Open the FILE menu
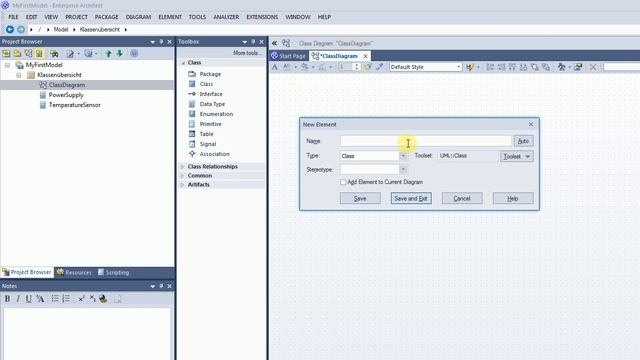 (13, 17)
